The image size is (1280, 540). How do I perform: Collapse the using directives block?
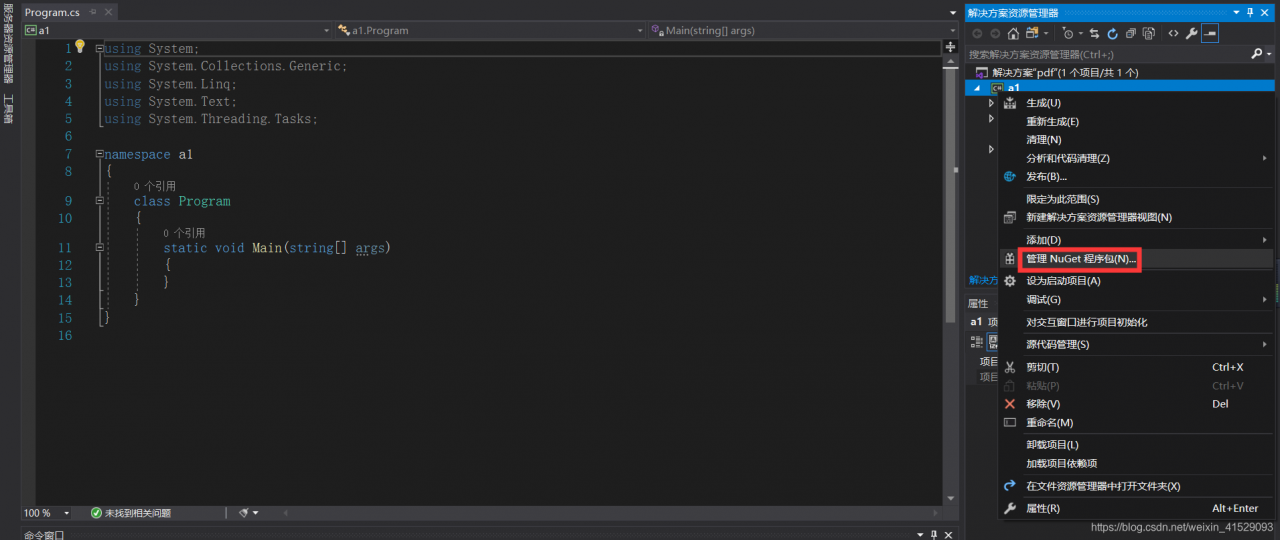[x=100, y=48]
